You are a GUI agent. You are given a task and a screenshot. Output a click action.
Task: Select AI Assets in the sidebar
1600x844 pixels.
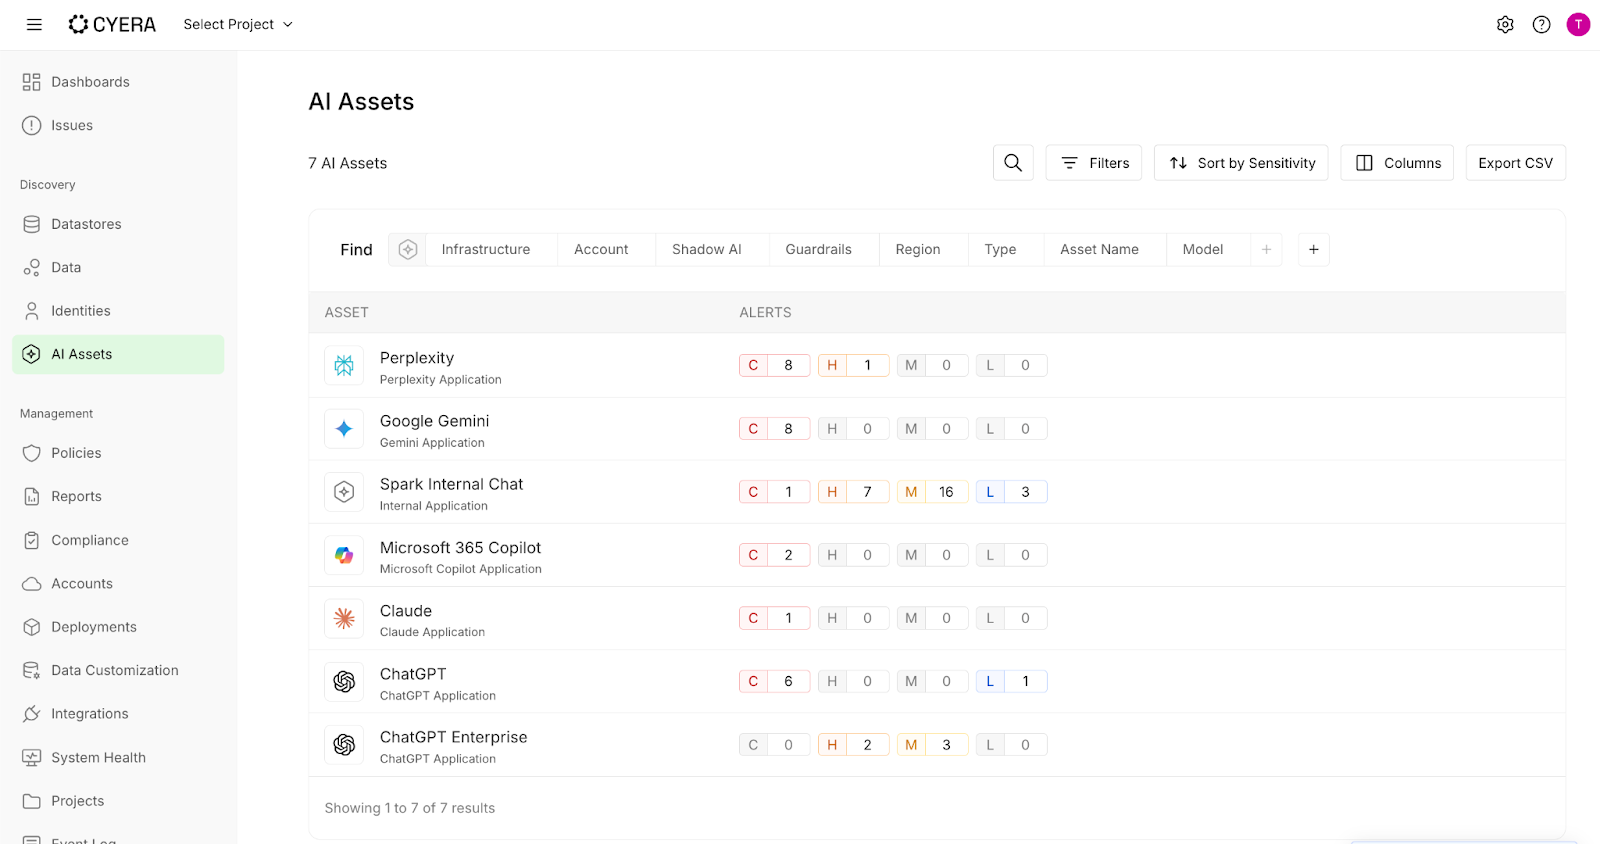[x=118, y=354]
